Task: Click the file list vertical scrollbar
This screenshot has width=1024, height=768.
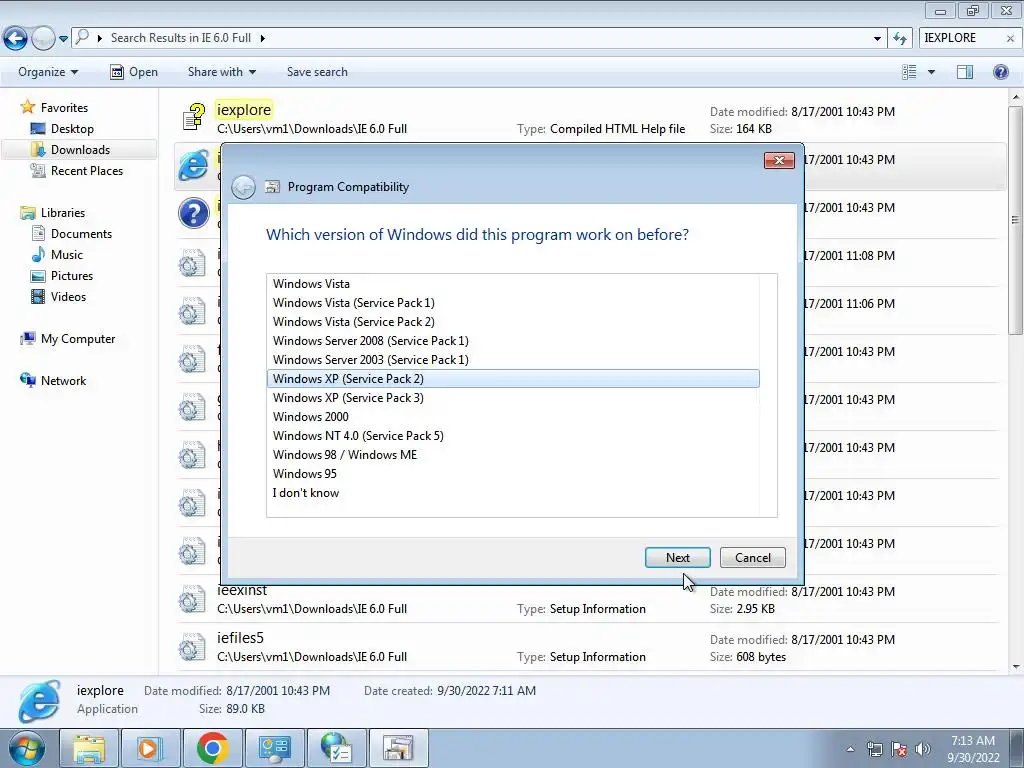Action: [x=1016, y=219]
